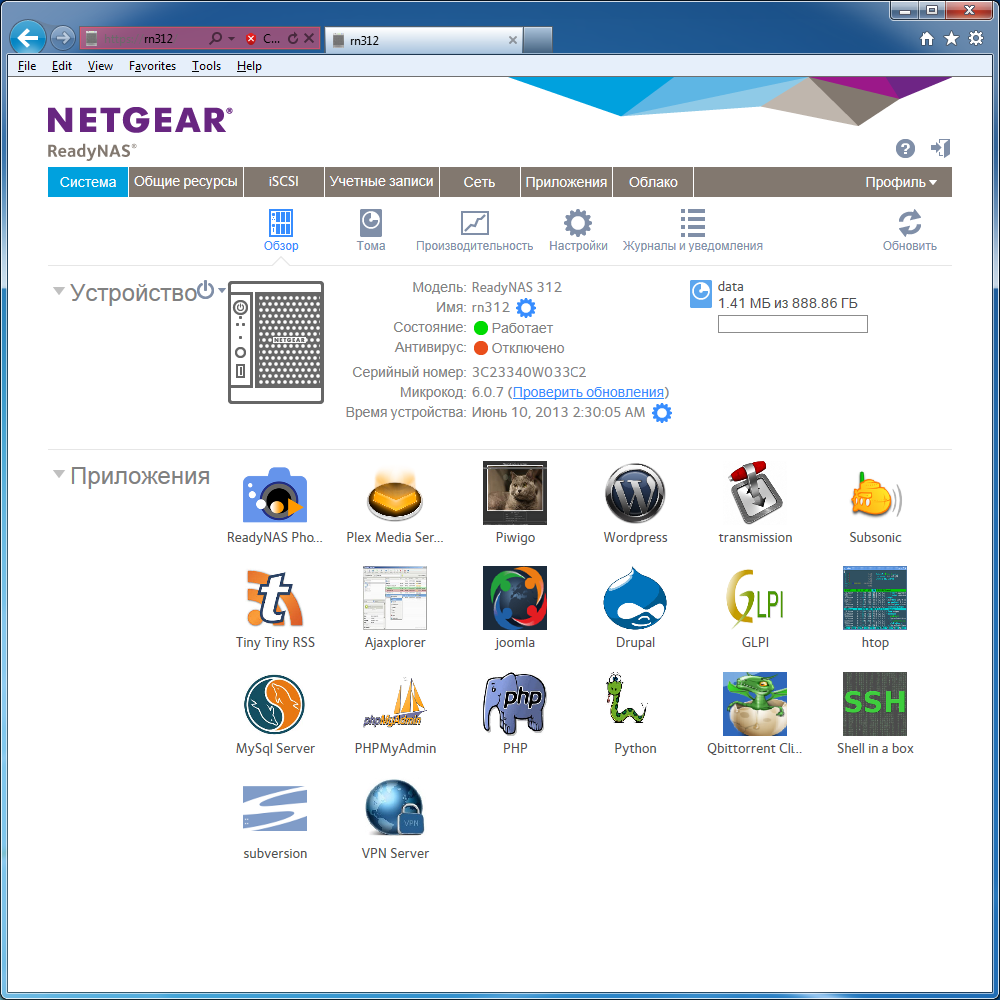Launch the Ajaxplorer app
The width and height of the screenshot is (1000, 1000).
[395, 598]
